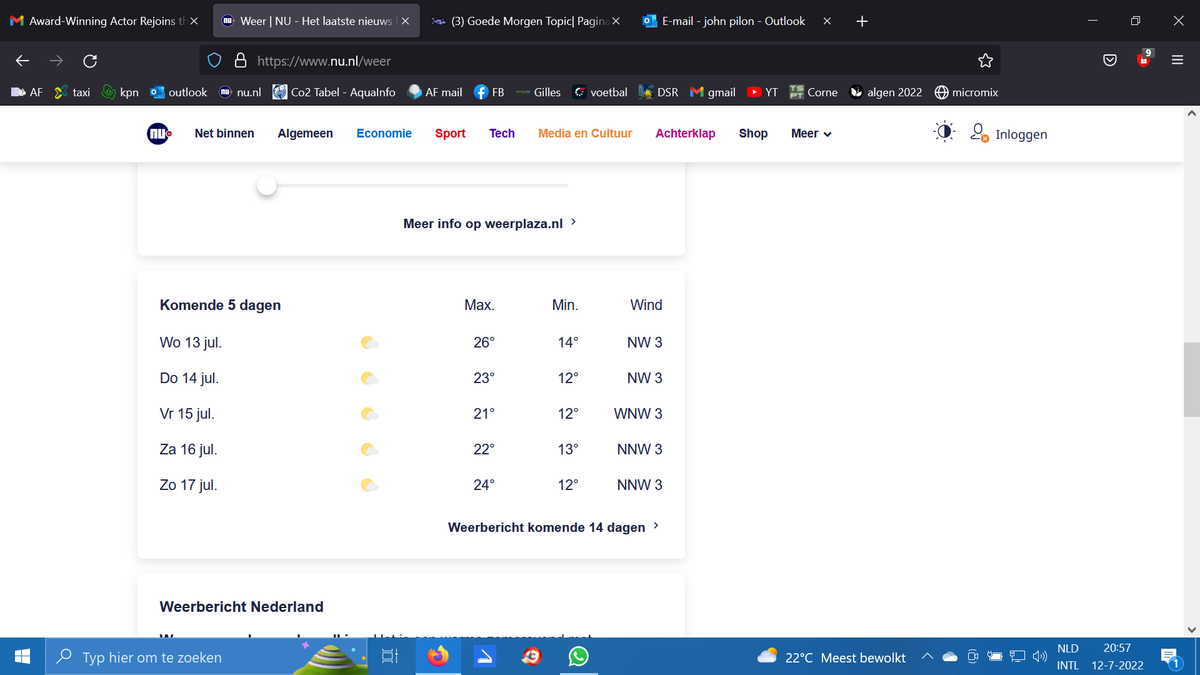Bookmark this page with the star icon
Viewport: 1200px width, 675px height.
pyautogui.click(x=985, y=61)
